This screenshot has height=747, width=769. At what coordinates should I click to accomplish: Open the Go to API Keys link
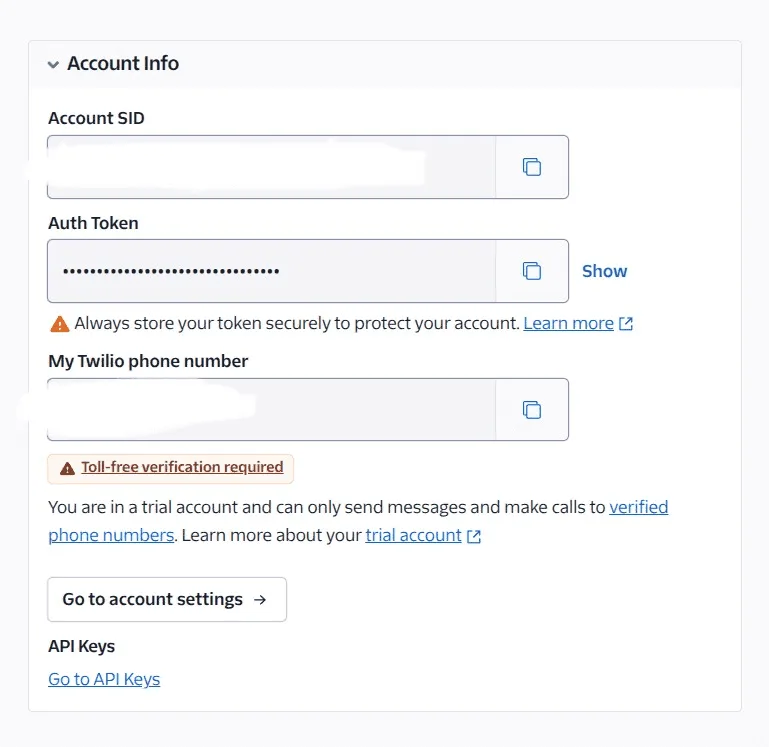click(x=104, y=679)
